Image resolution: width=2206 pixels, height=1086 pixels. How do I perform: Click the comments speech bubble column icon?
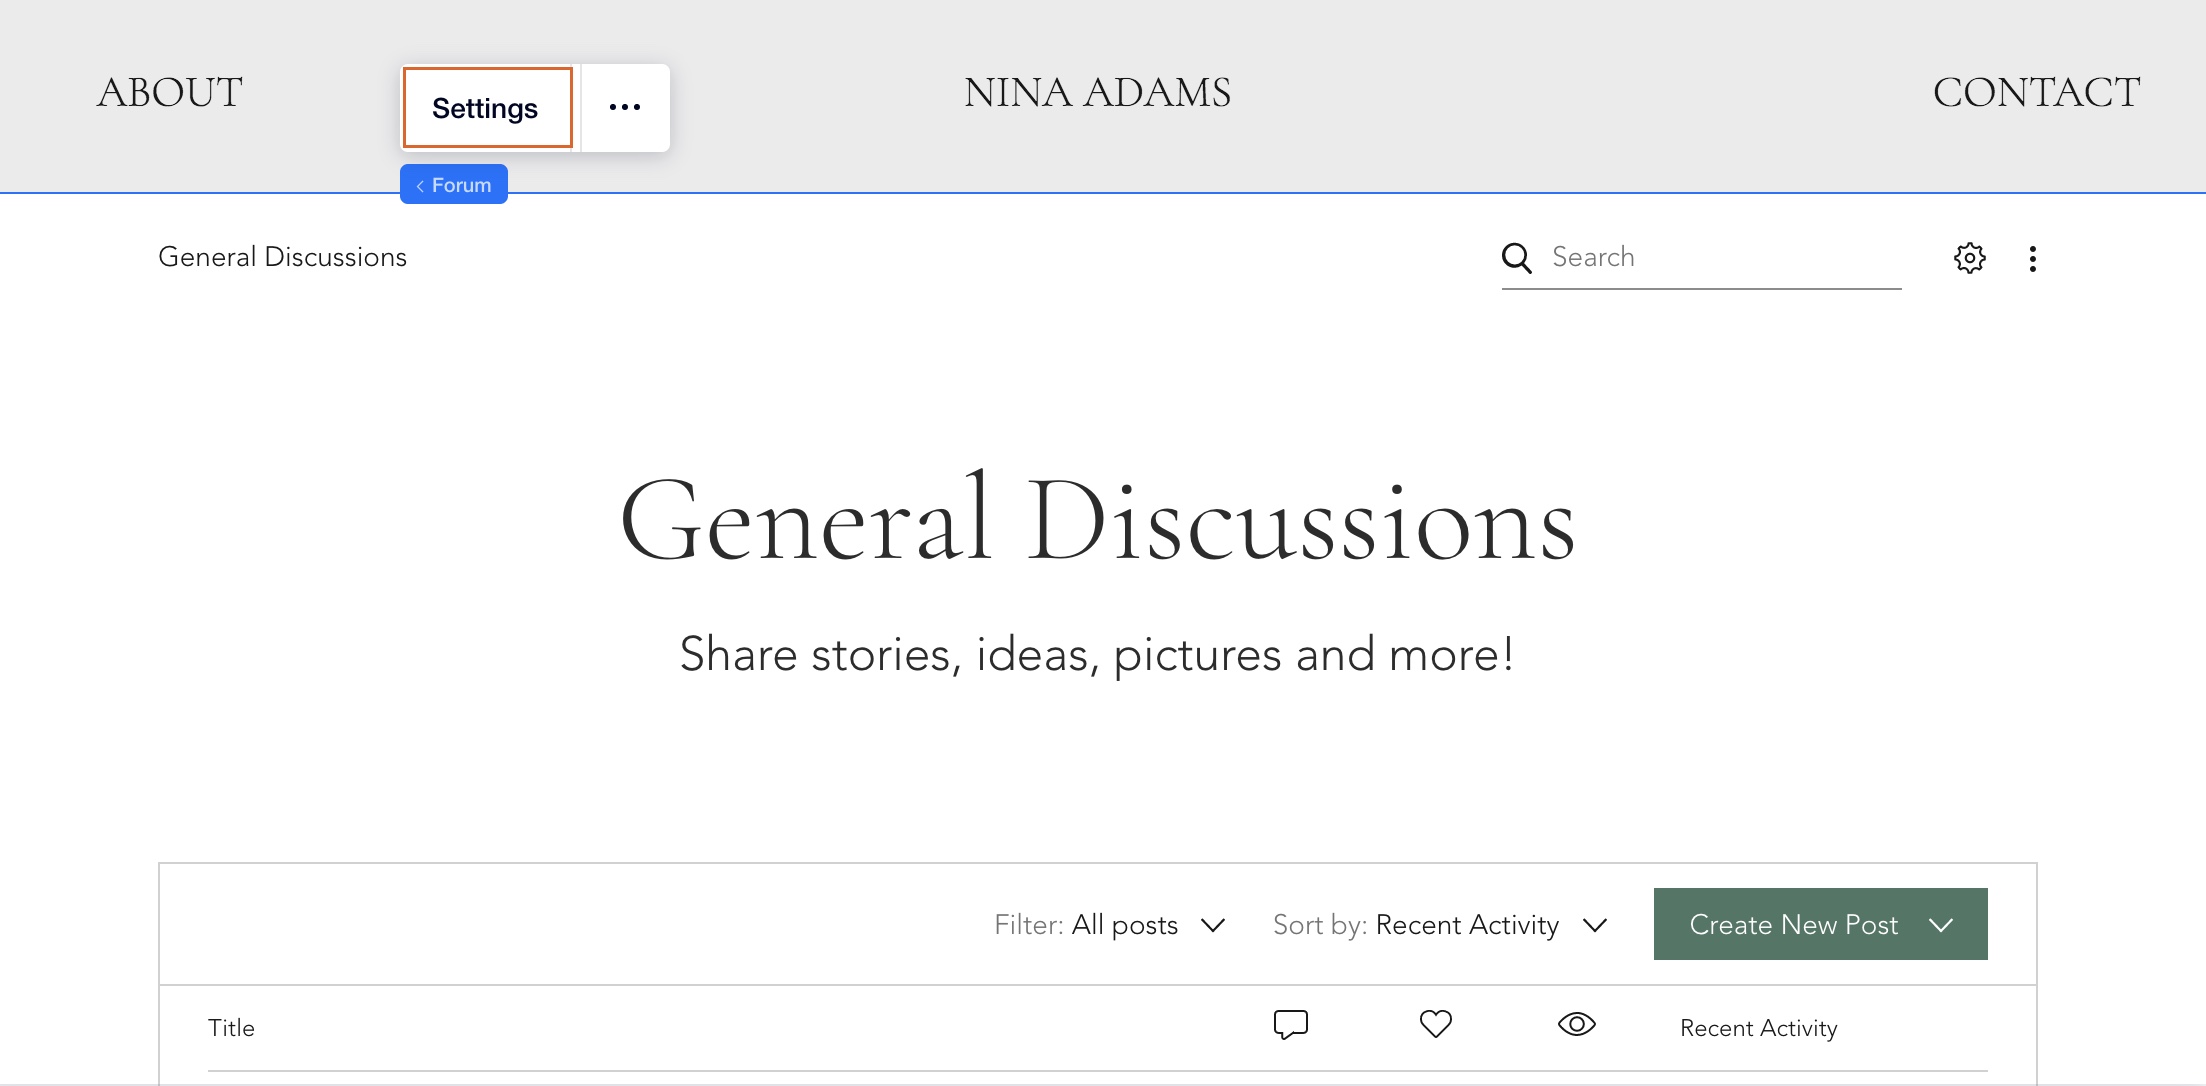(x=1291, y=1024)
